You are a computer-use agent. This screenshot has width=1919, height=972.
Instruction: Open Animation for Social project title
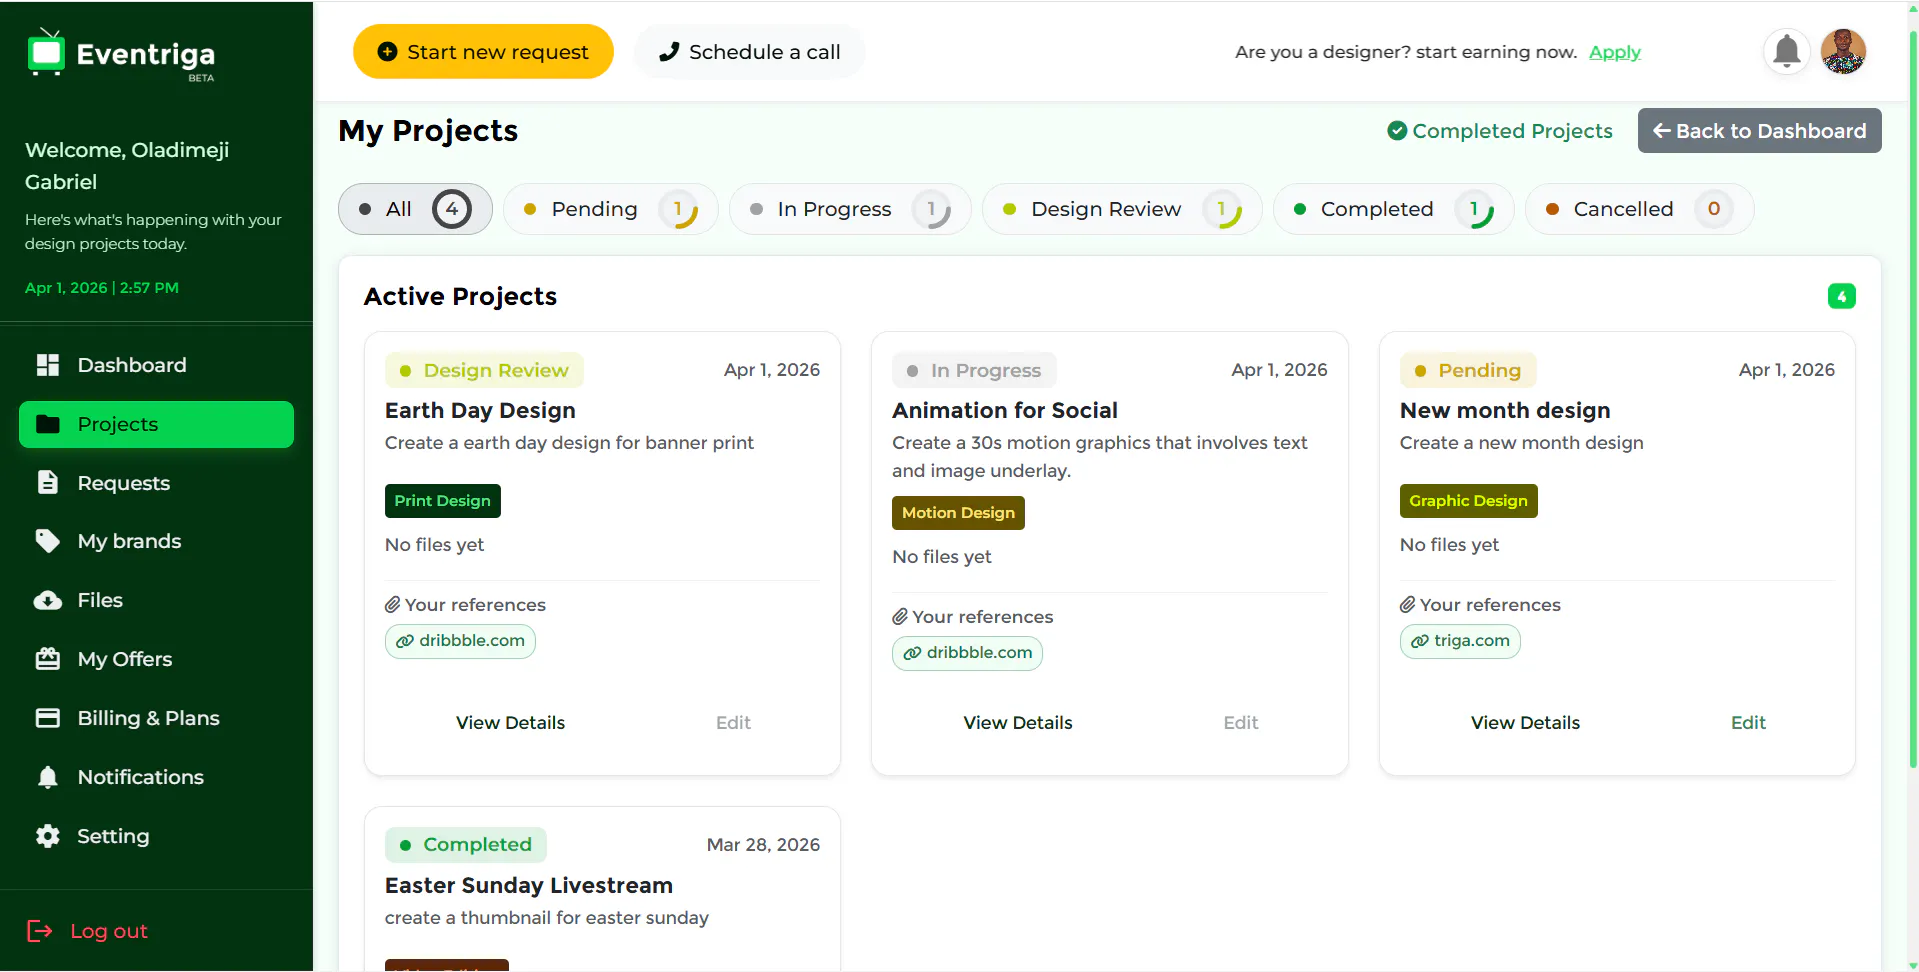pos(1004,410)
